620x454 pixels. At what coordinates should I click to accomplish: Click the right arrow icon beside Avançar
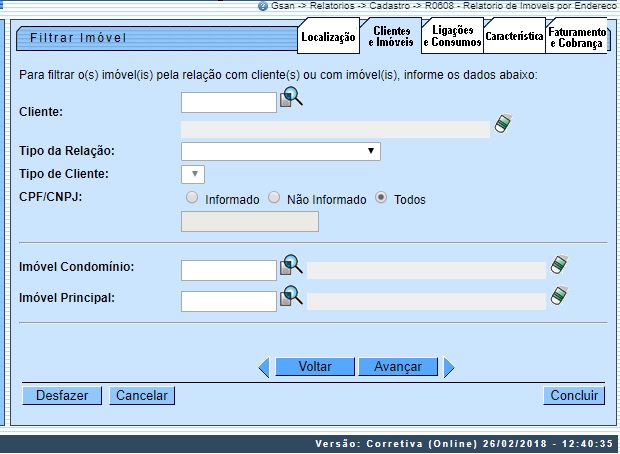coord(449,367)
